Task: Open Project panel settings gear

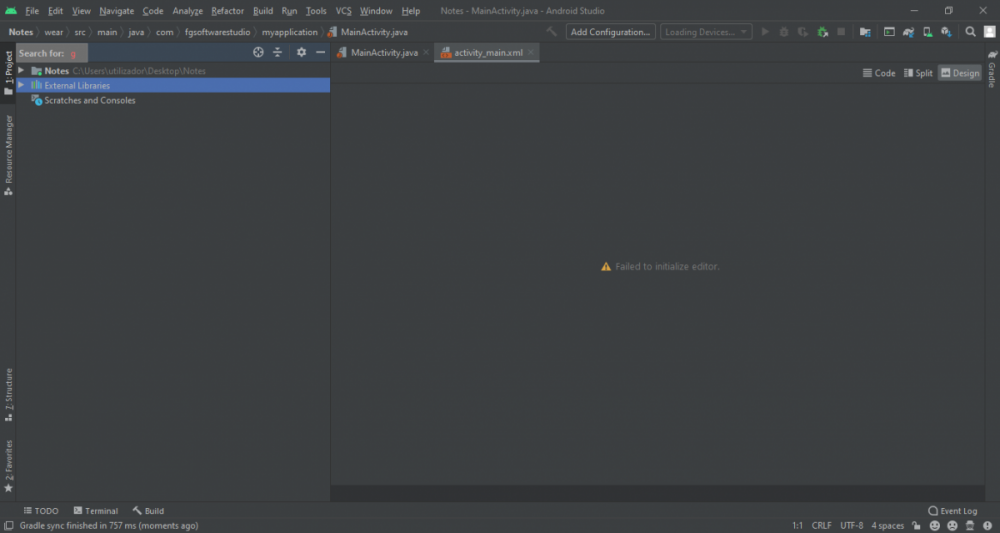Action: coord(302,52)
